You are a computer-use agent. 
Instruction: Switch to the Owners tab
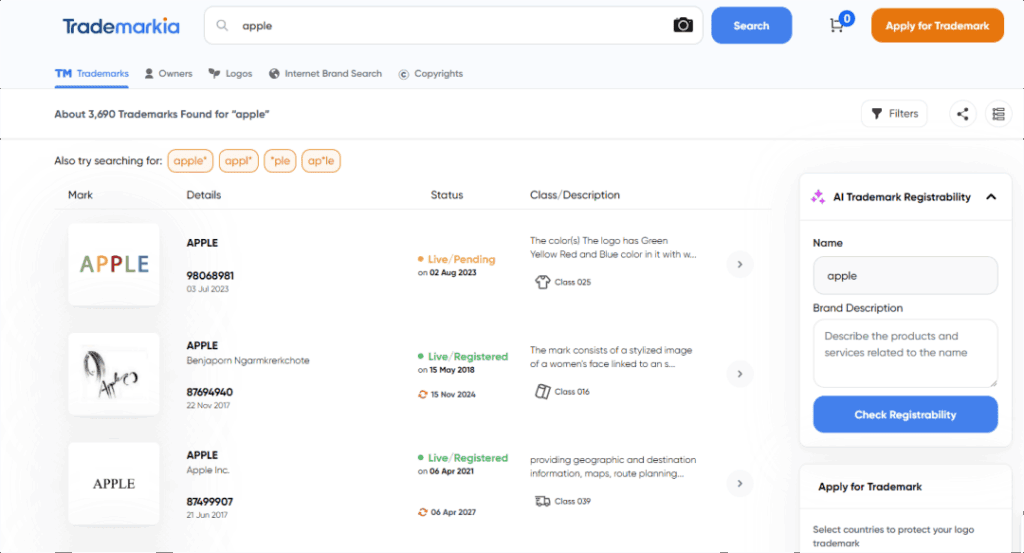pyautogui.click(x=168, y=74)
